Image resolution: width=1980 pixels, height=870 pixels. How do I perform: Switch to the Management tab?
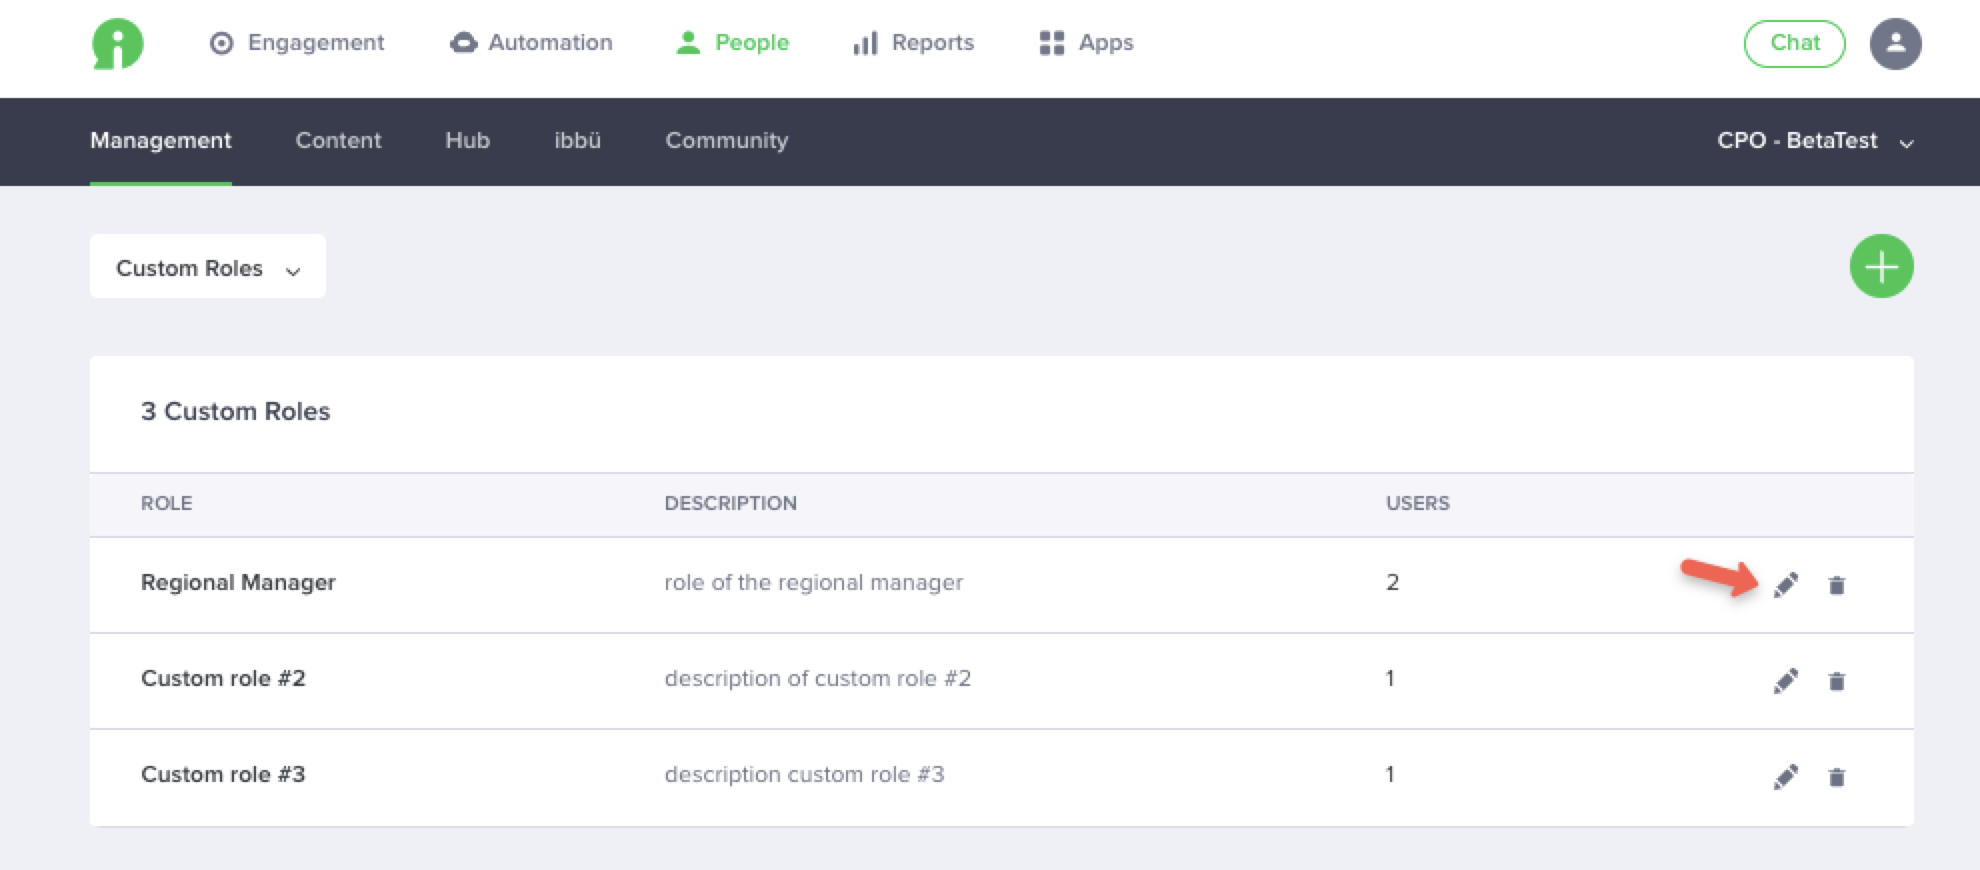pos(161,141)
